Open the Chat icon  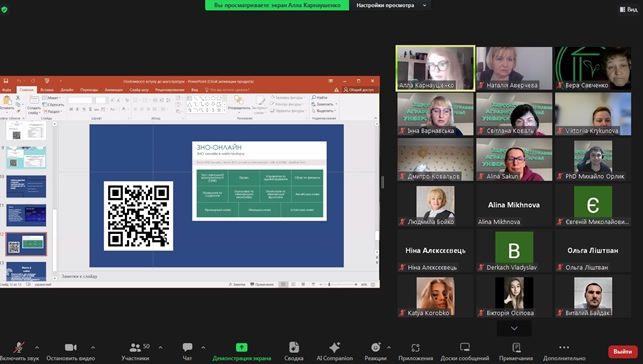click(187, 348)
